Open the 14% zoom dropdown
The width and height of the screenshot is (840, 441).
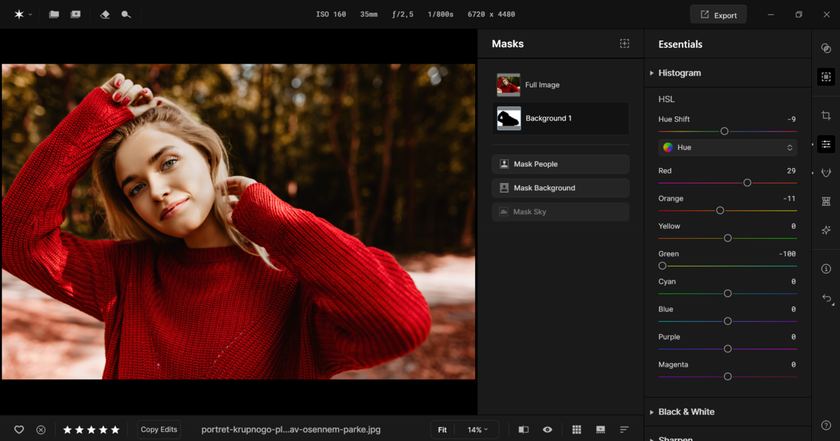coord(477,430)
